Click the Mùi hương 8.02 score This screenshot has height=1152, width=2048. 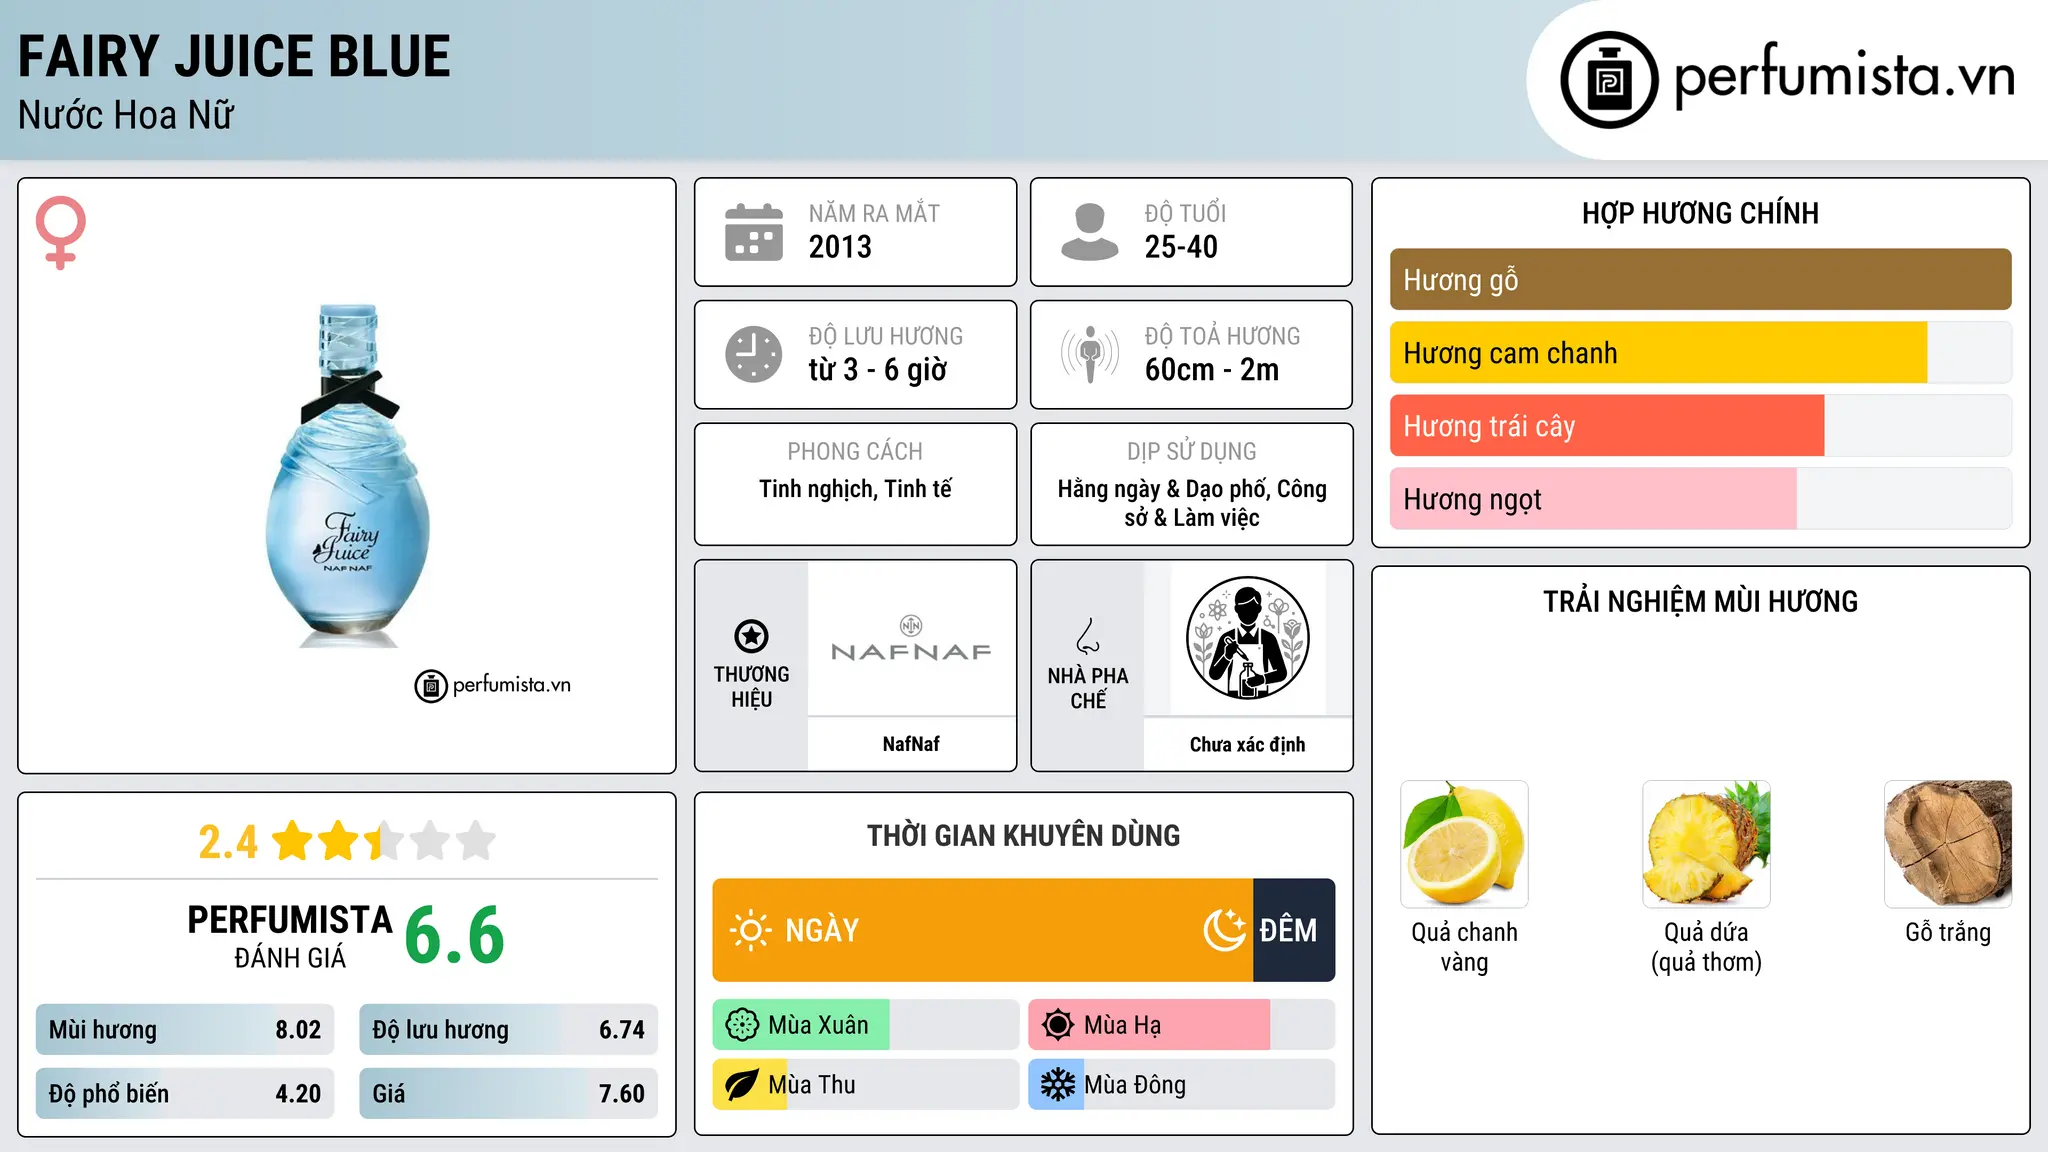pyautogui.click(x=185, y=1030)
